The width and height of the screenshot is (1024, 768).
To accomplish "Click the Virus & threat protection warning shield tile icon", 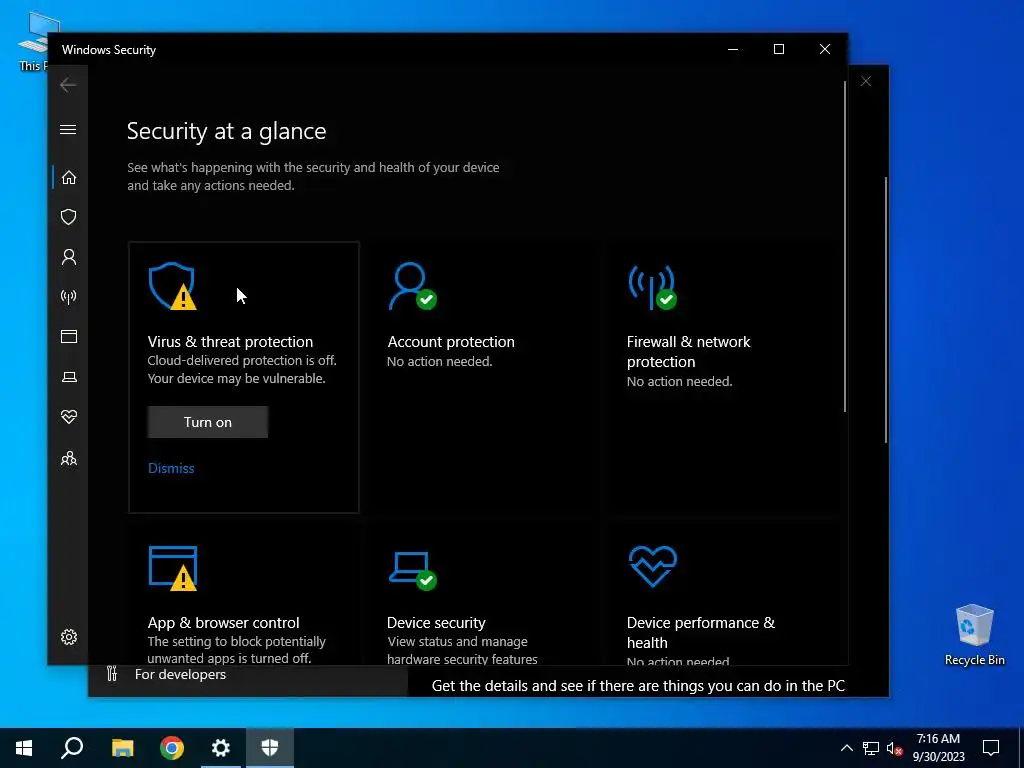I will coord(172,286).
